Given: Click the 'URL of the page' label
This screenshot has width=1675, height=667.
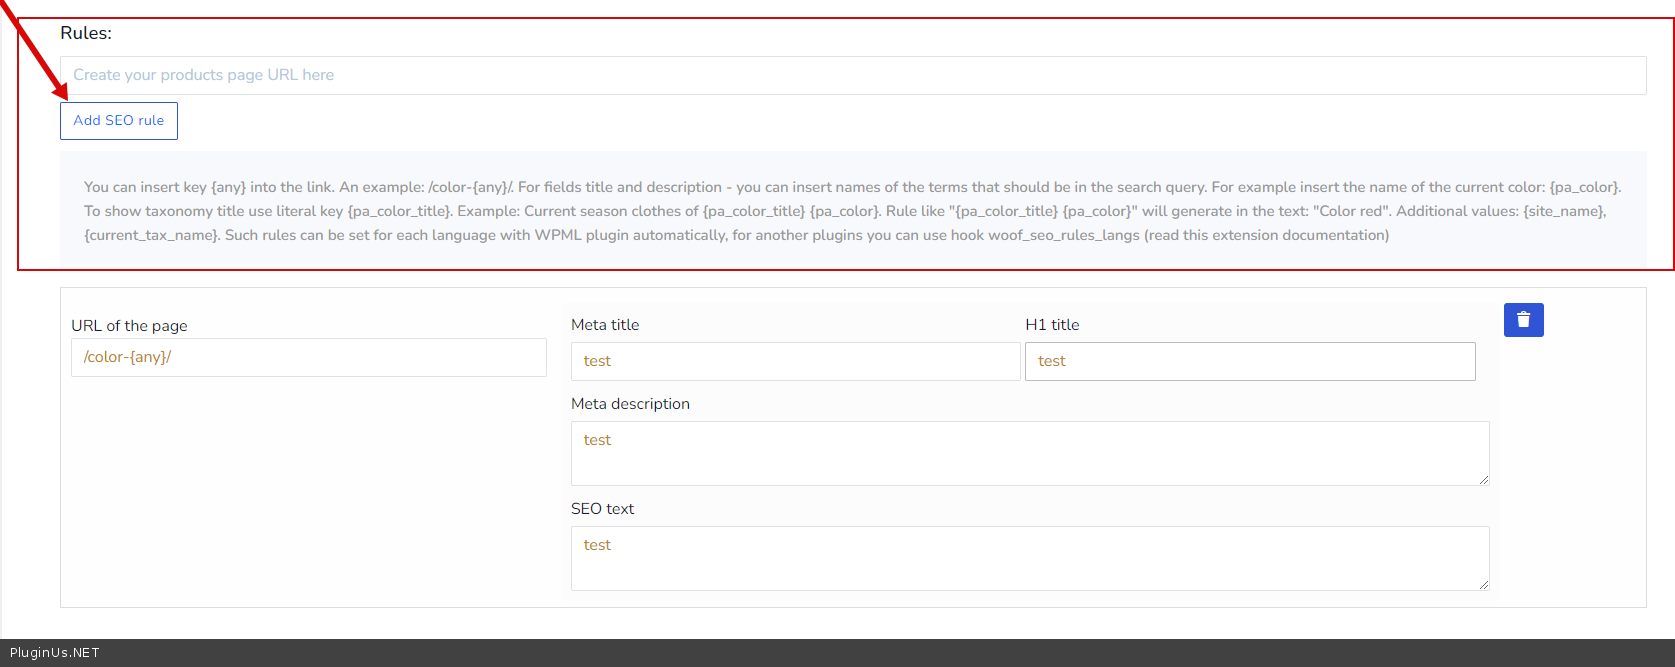Looking at the screenshot, I should (129, 326).
